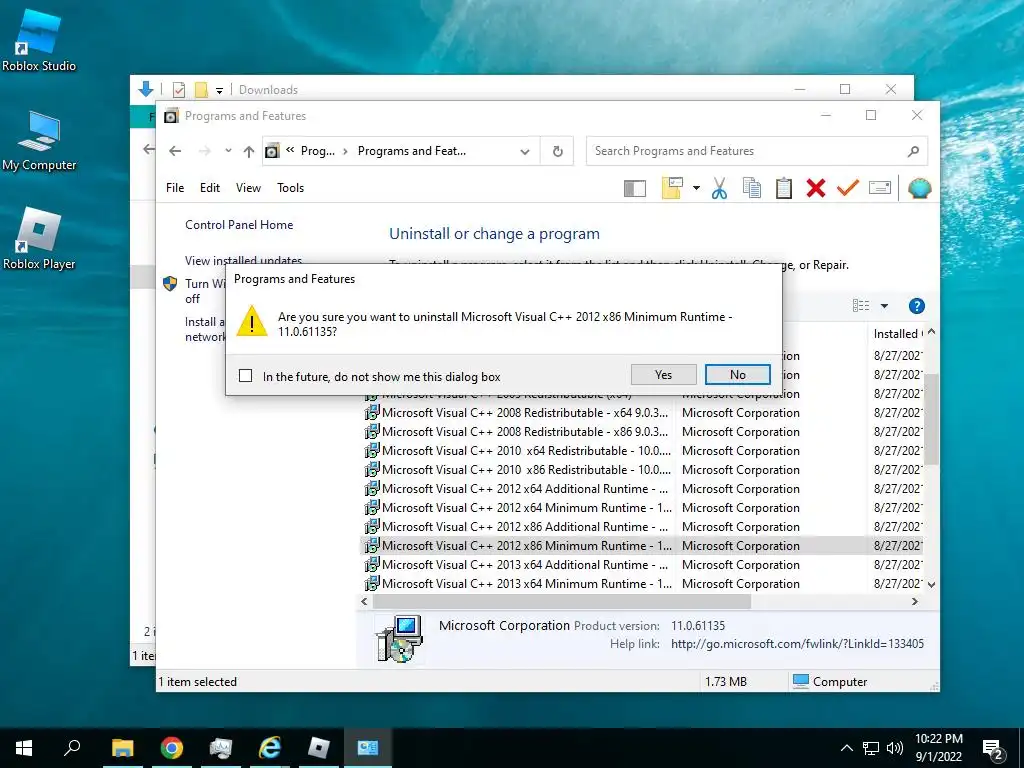
Task: Confirm uninstall by clicking Yes
Action: (664, 375)
